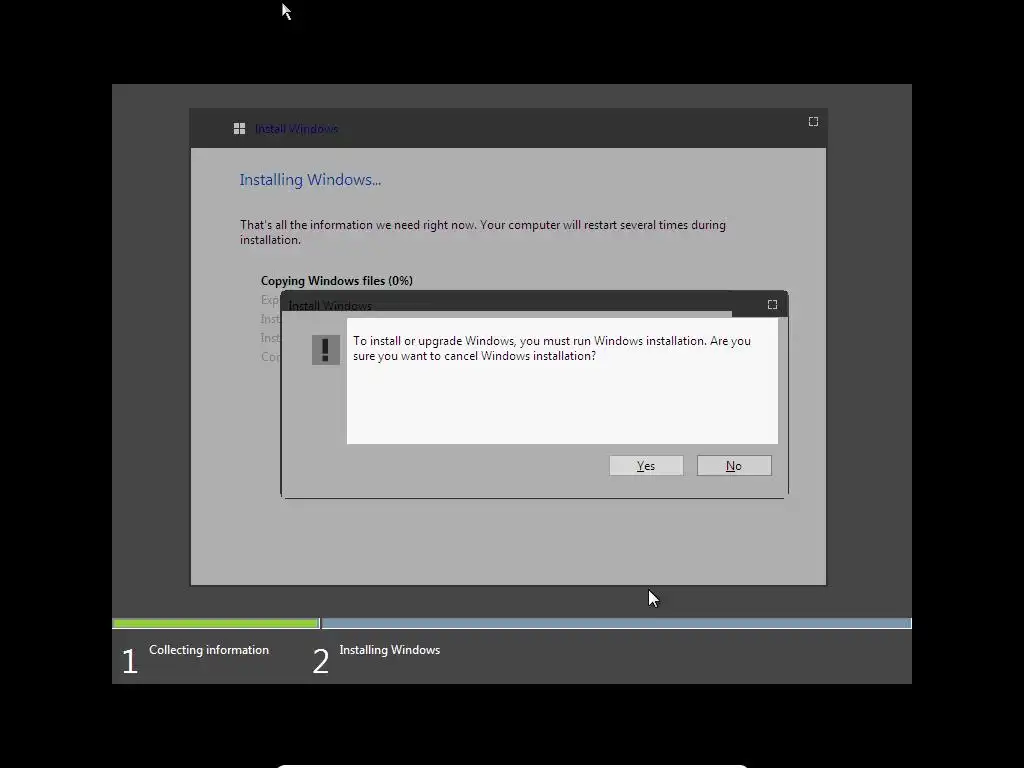Click the square button on main Install Windows title bar

813,121
